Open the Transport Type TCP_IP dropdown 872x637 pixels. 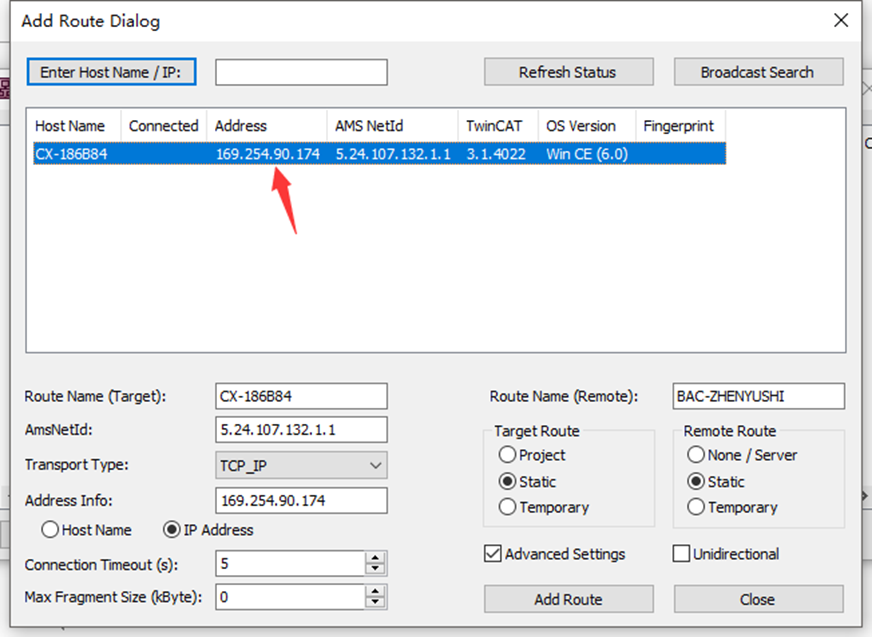click(x=301, y=465)
